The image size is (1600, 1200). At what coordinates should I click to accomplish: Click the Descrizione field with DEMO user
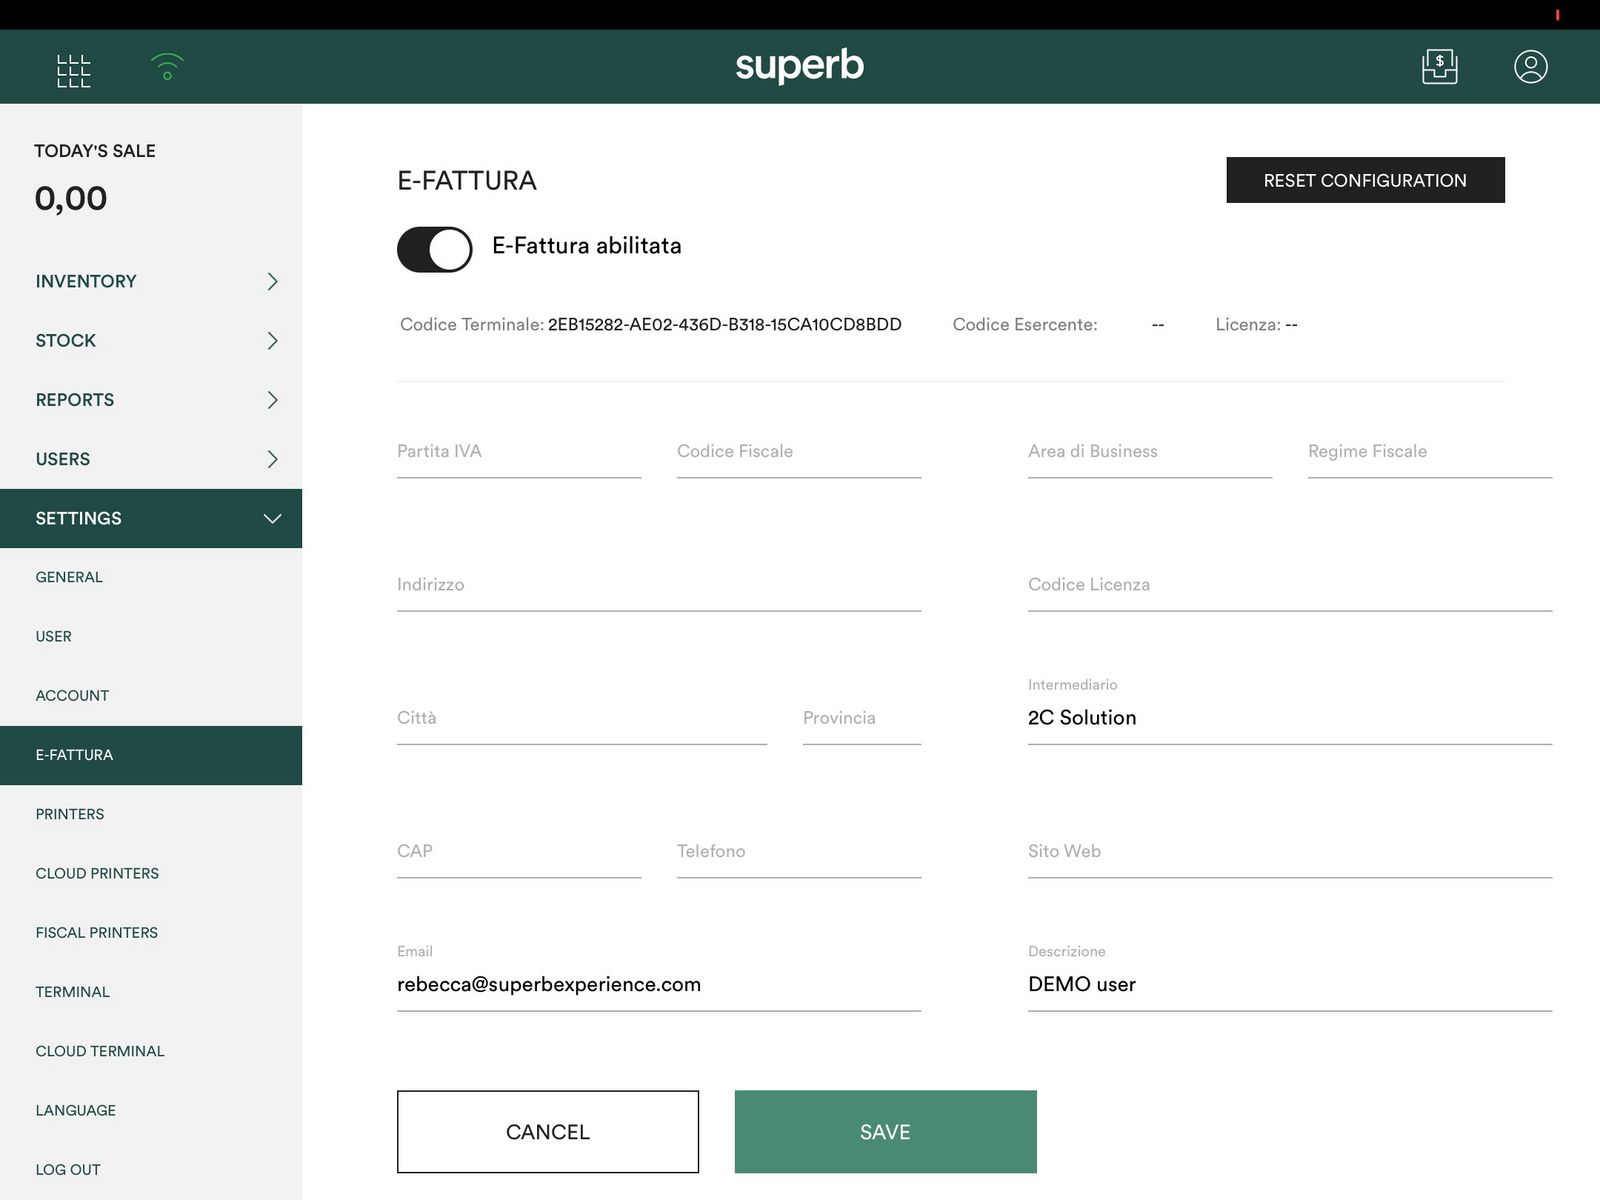pos(1290,978)
